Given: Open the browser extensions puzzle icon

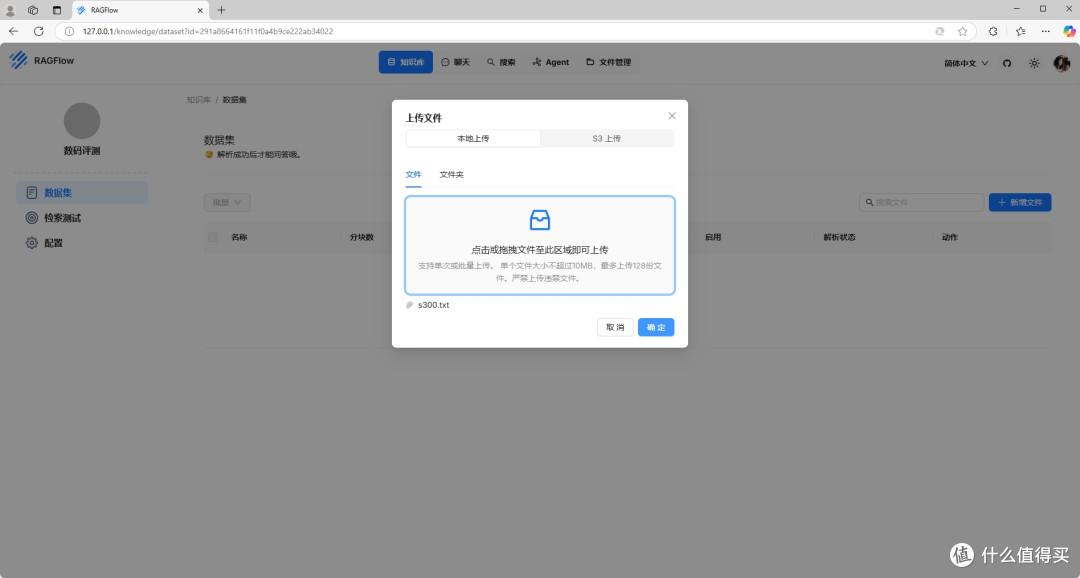Looking at the screenshot, I should coord(993,31).
